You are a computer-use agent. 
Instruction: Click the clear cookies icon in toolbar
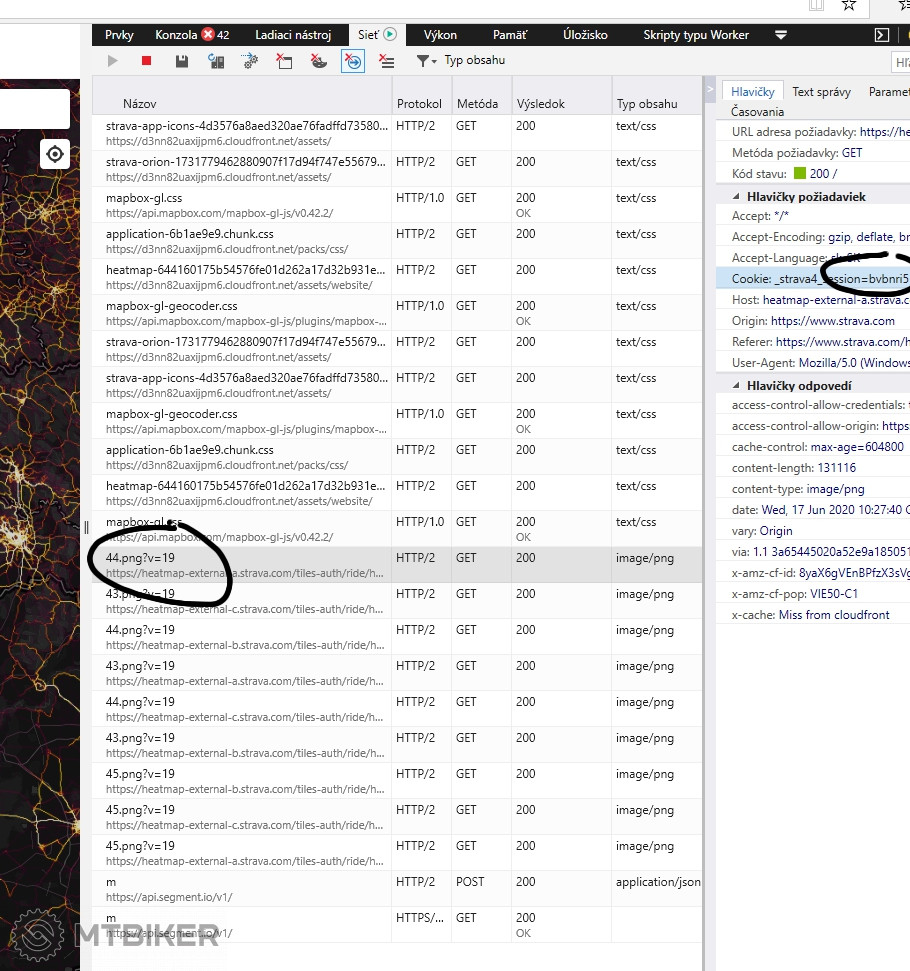click(319, 61)
